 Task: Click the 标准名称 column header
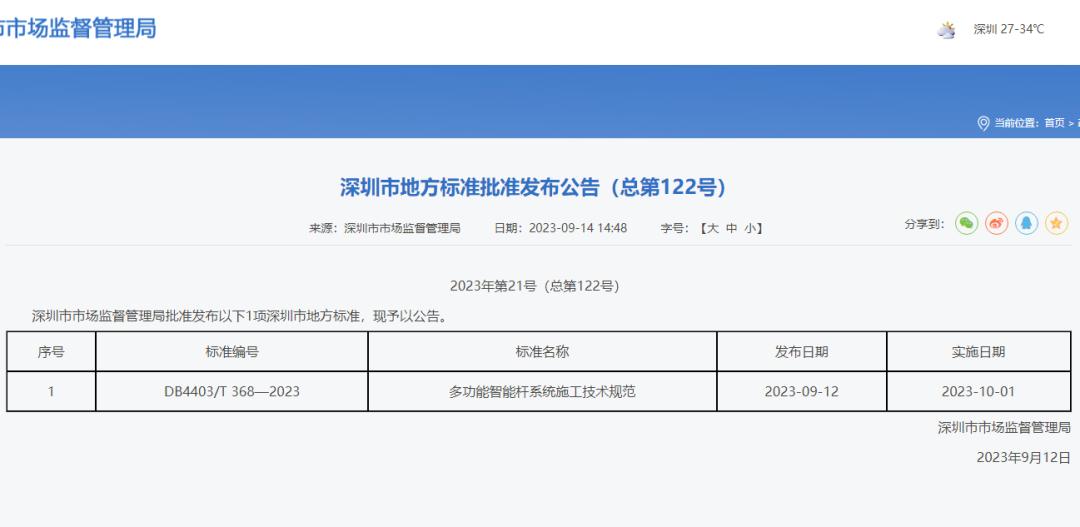pos(542,352)
